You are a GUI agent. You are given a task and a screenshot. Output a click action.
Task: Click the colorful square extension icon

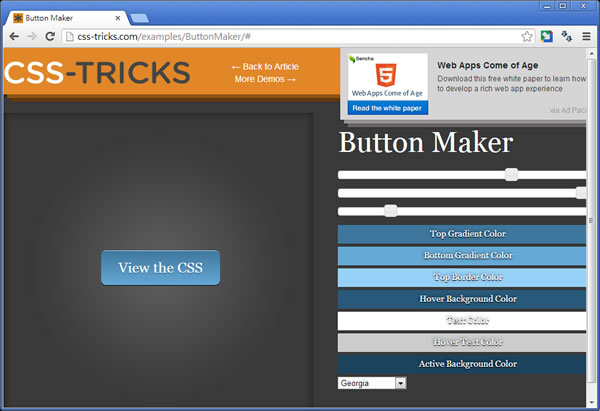click(x=547, y=36)
